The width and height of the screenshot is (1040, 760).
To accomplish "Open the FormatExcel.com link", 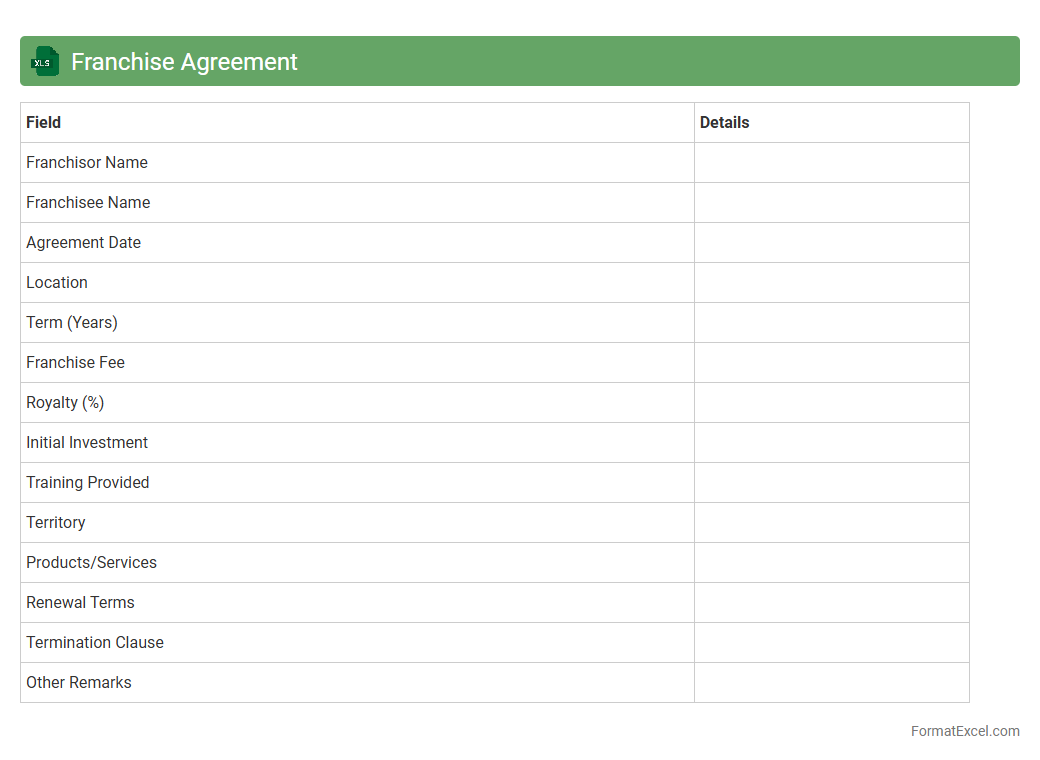I will coord(964,731).
